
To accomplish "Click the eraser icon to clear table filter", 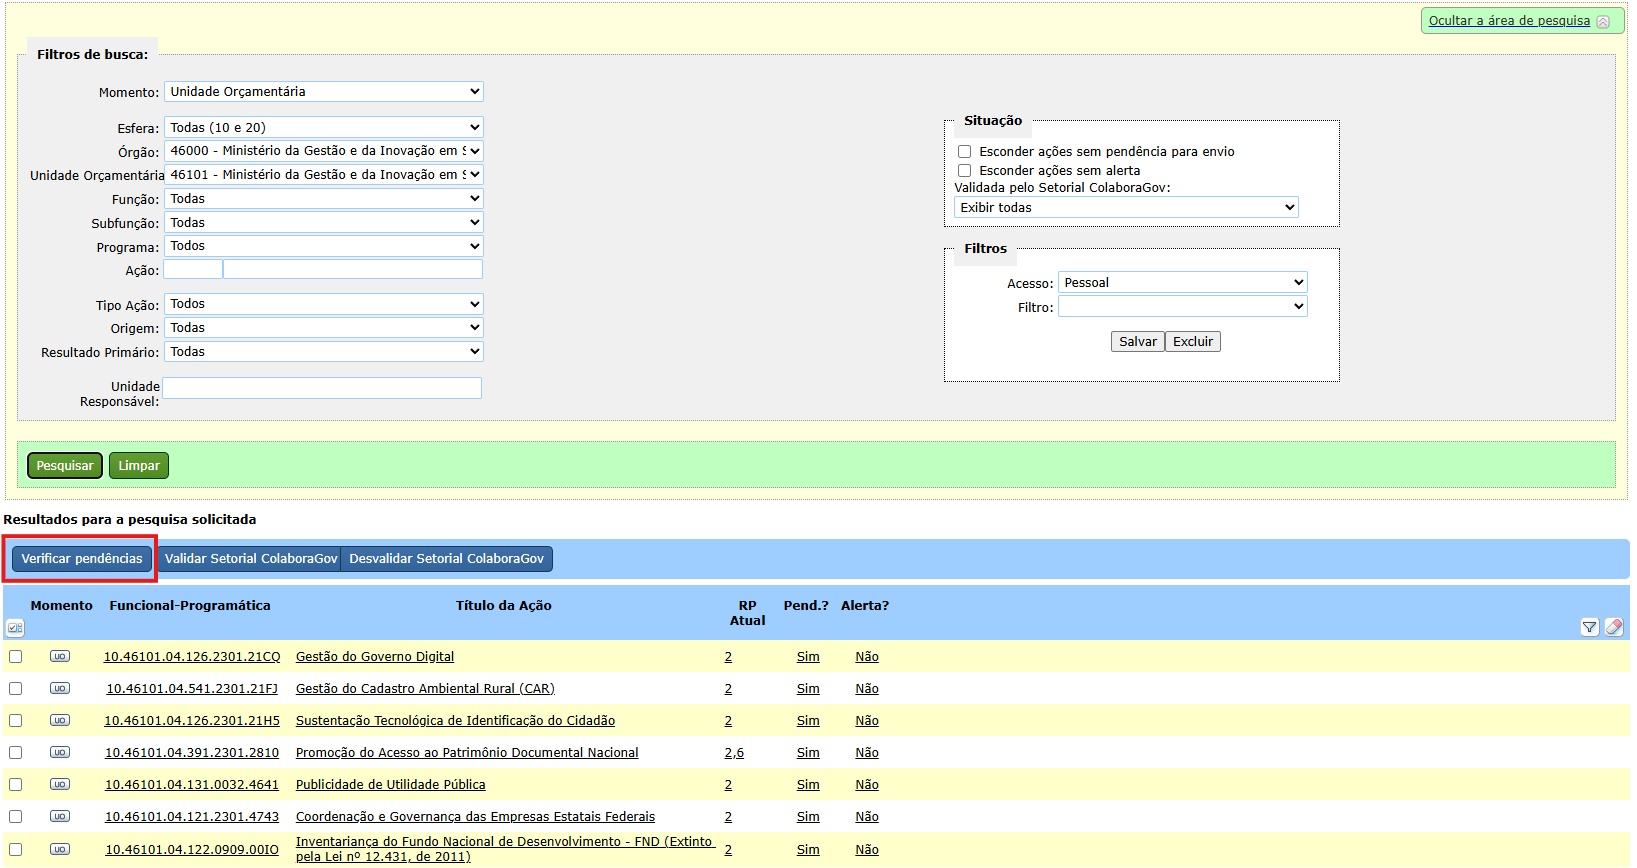I will click(1613, 627).
